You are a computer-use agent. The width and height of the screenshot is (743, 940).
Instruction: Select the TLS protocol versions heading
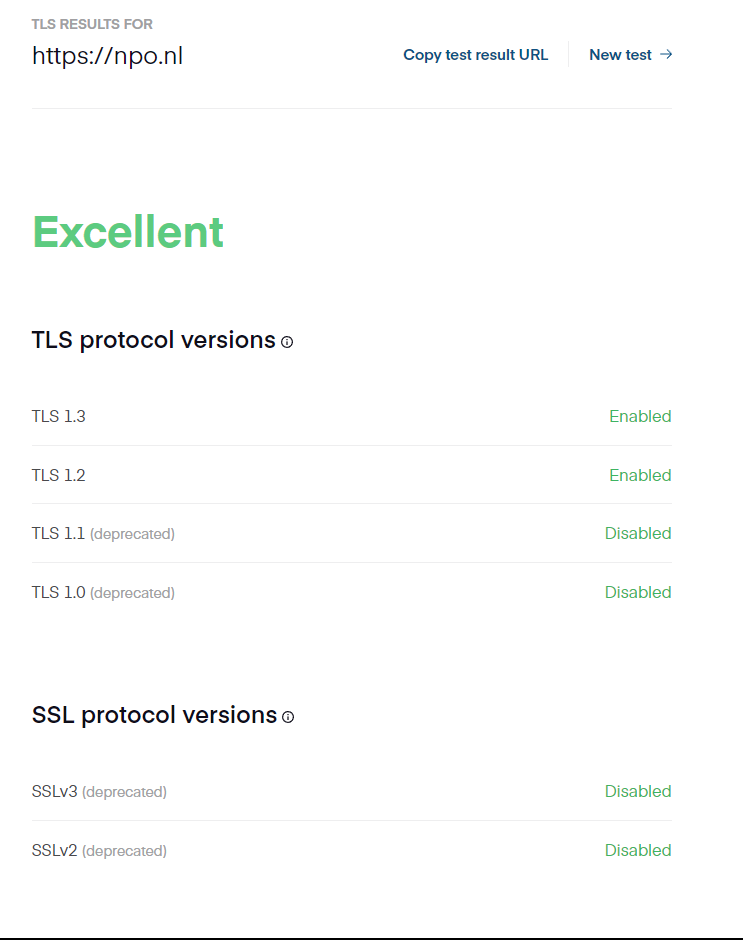point(153,340)
